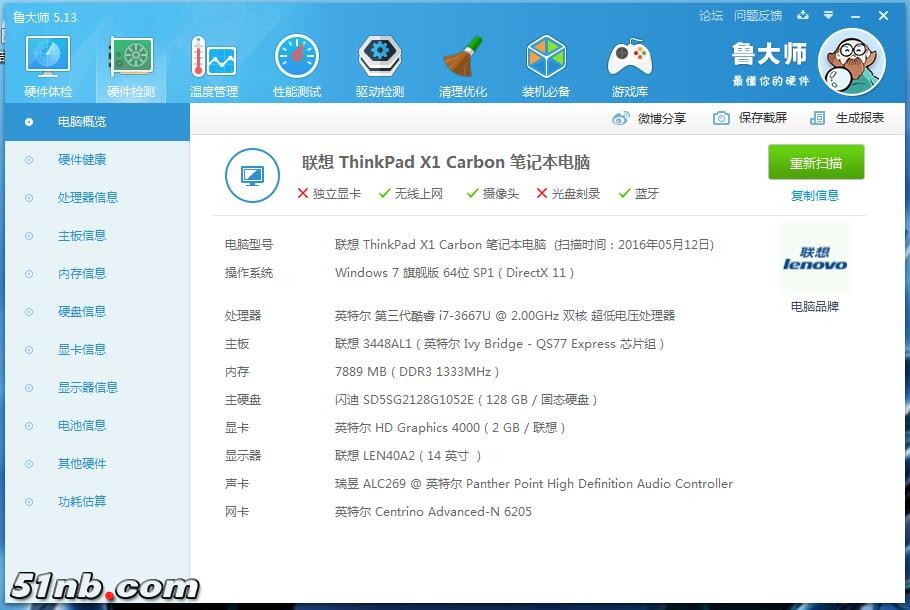Click the 保存截屏 camera icon
Image resolution: width=910 pixels, height=610 pixels.
(x=721, y=118)
